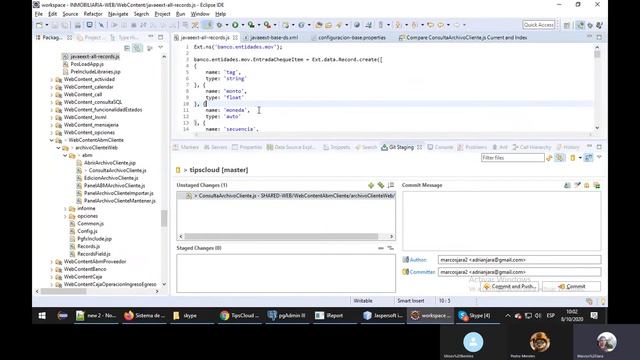
Task: Open the Navigate menu
Action: click(118, 14)
